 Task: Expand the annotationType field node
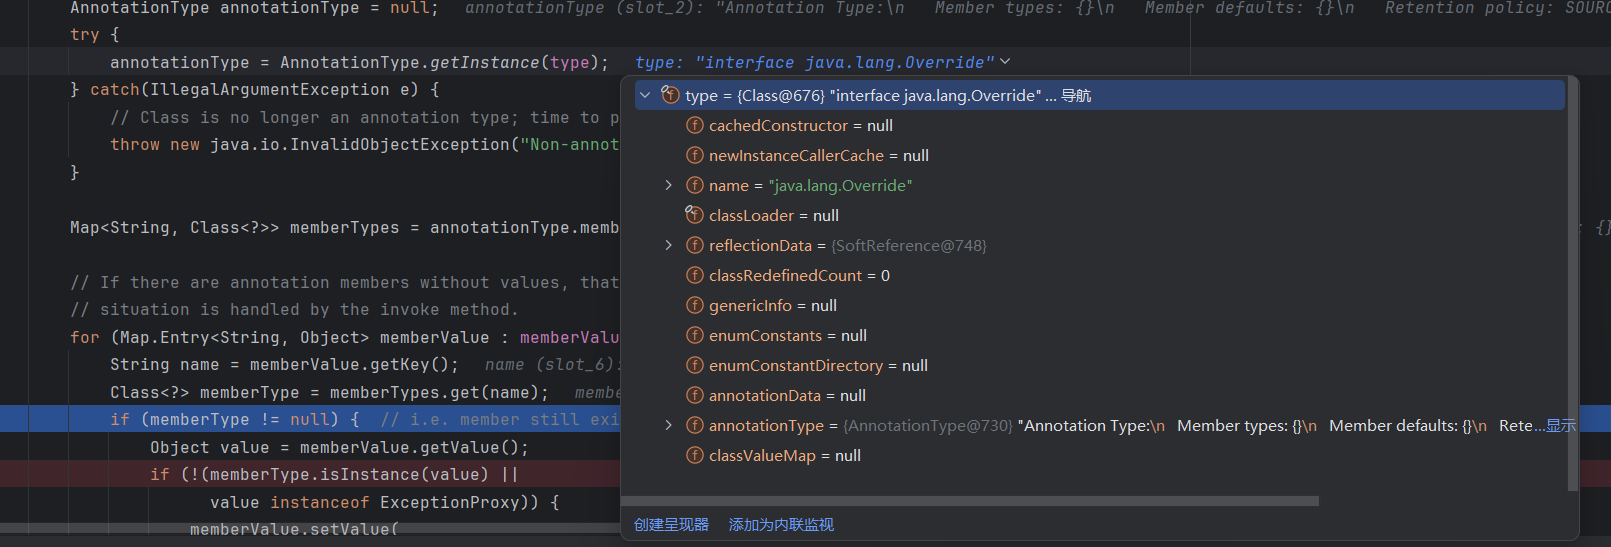point(669,425)
